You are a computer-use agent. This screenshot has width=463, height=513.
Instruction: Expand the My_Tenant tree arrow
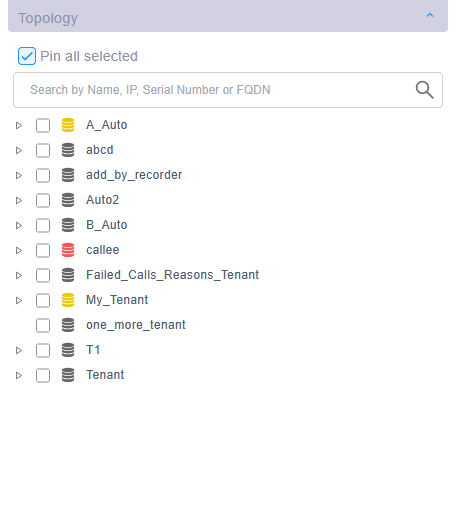click(x=19, y=300)
